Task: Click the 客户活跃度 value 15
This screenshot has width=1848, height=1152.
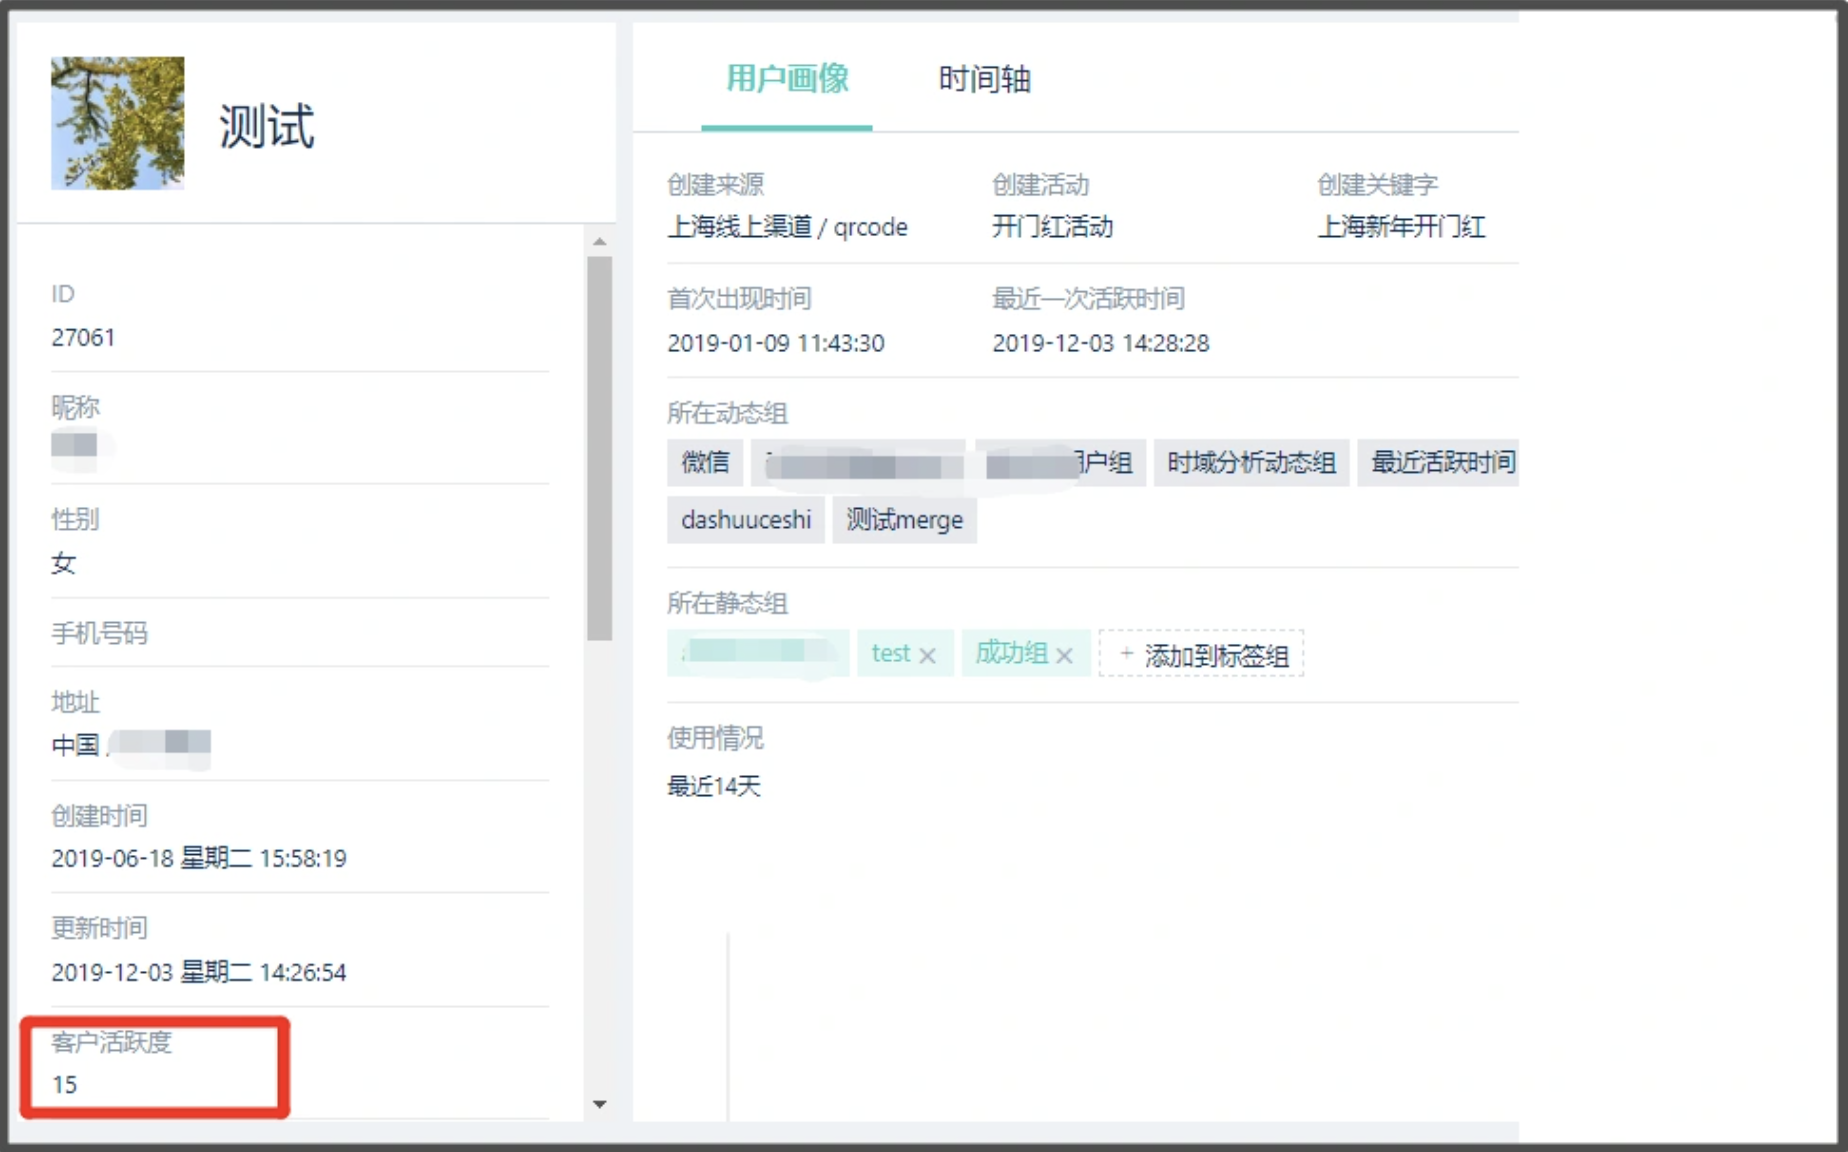Action: click(65, 1085)
